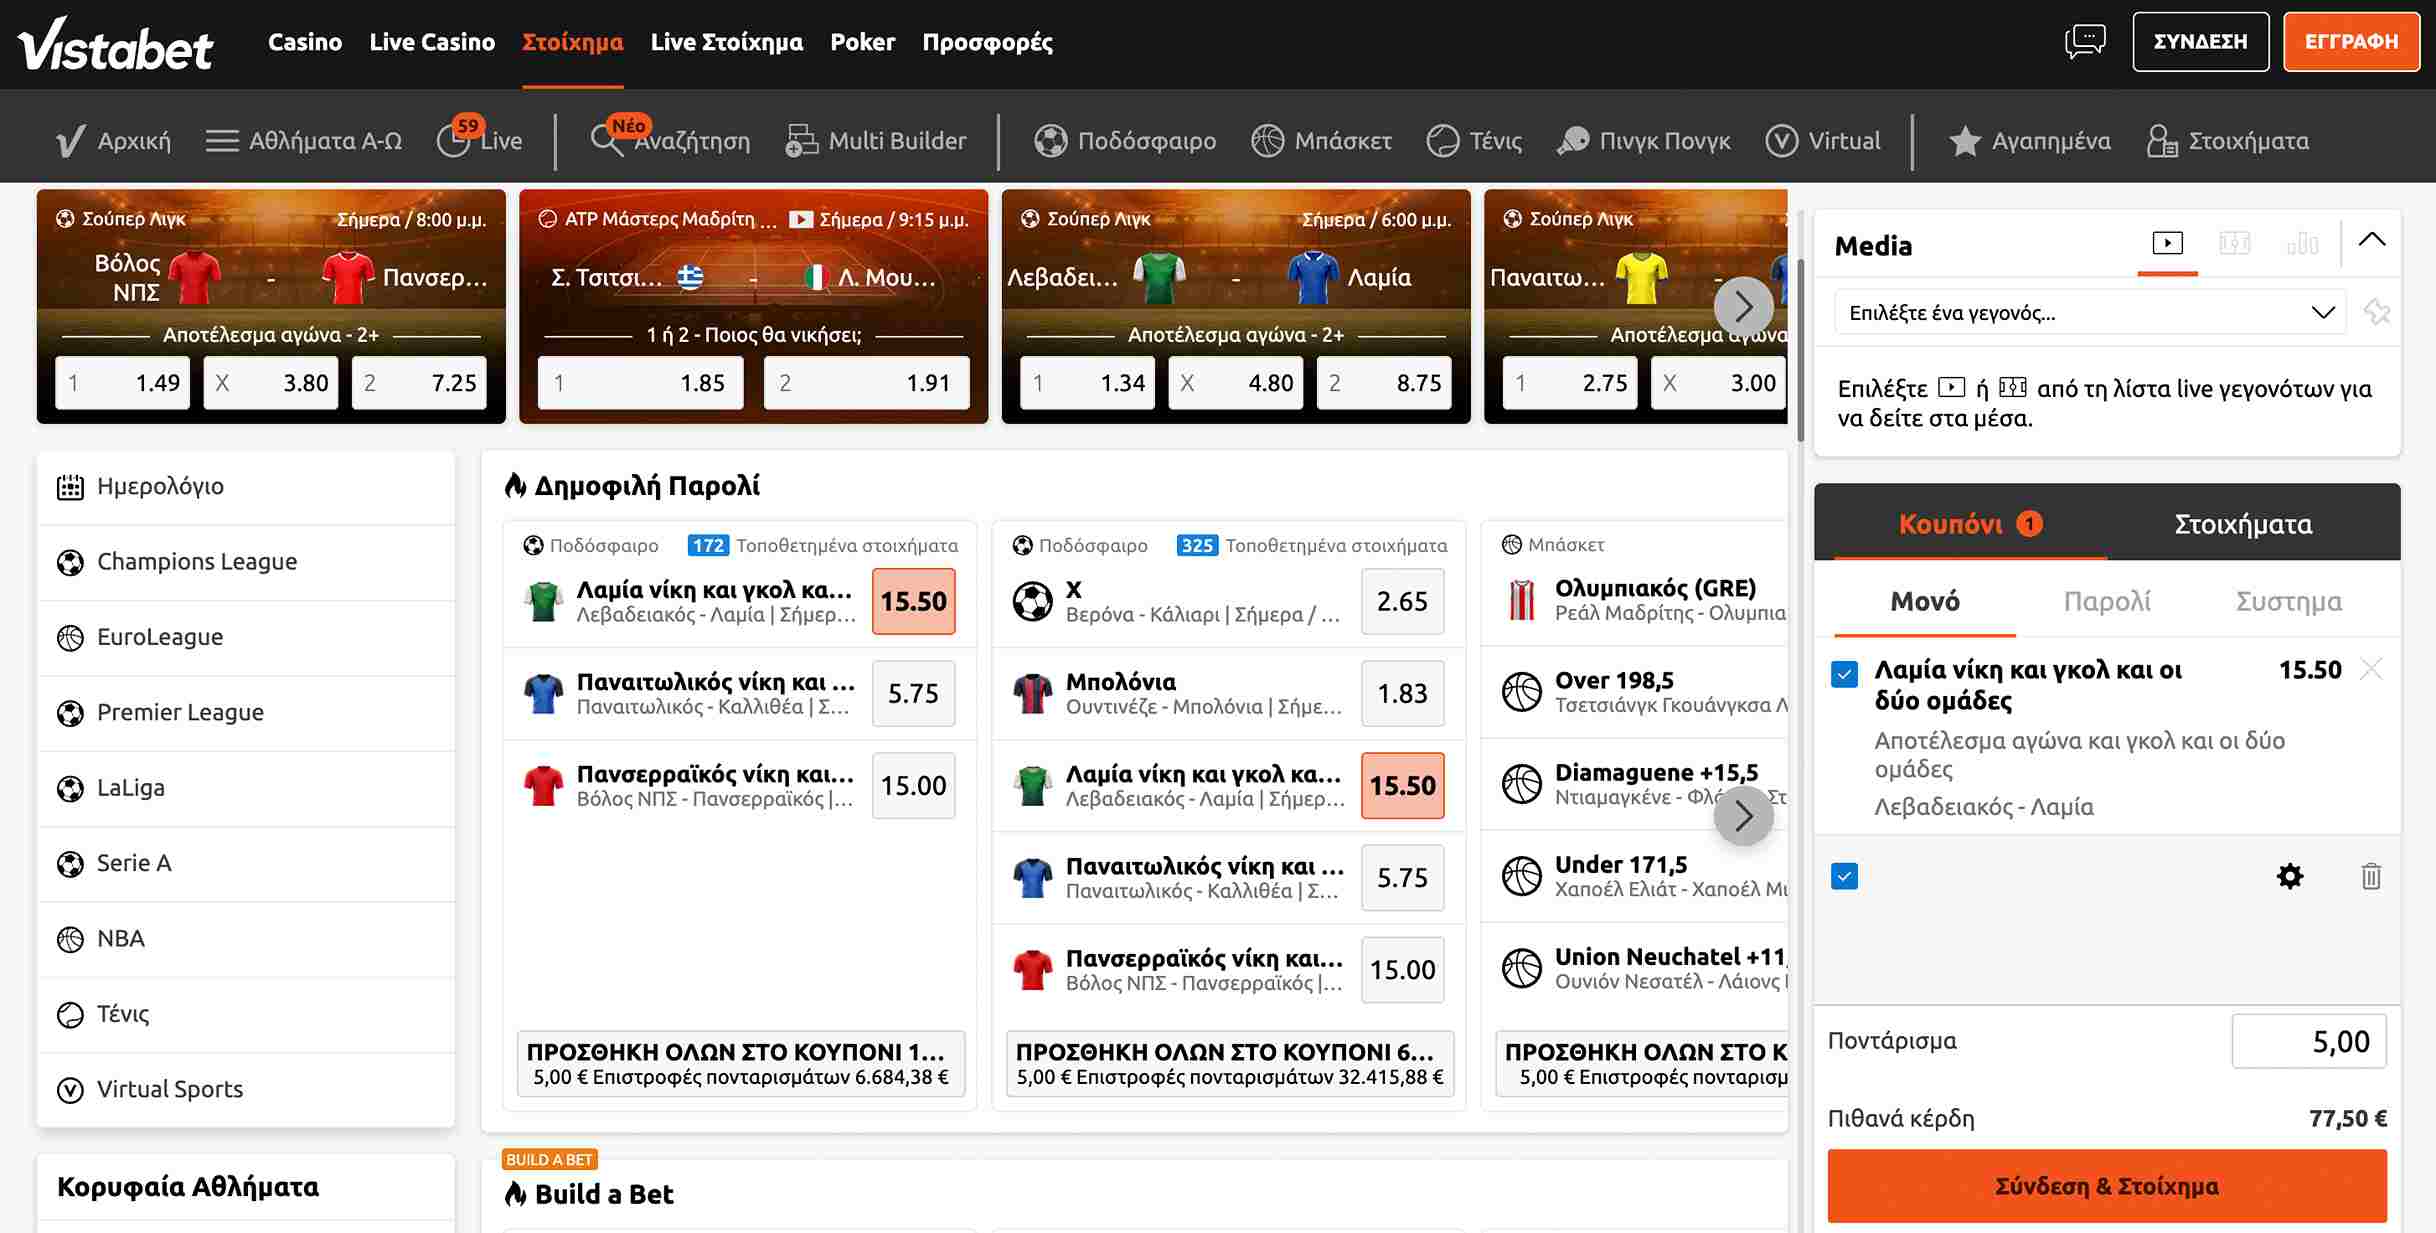Open EuroLeague in sidebar

[x=246, y=637]
